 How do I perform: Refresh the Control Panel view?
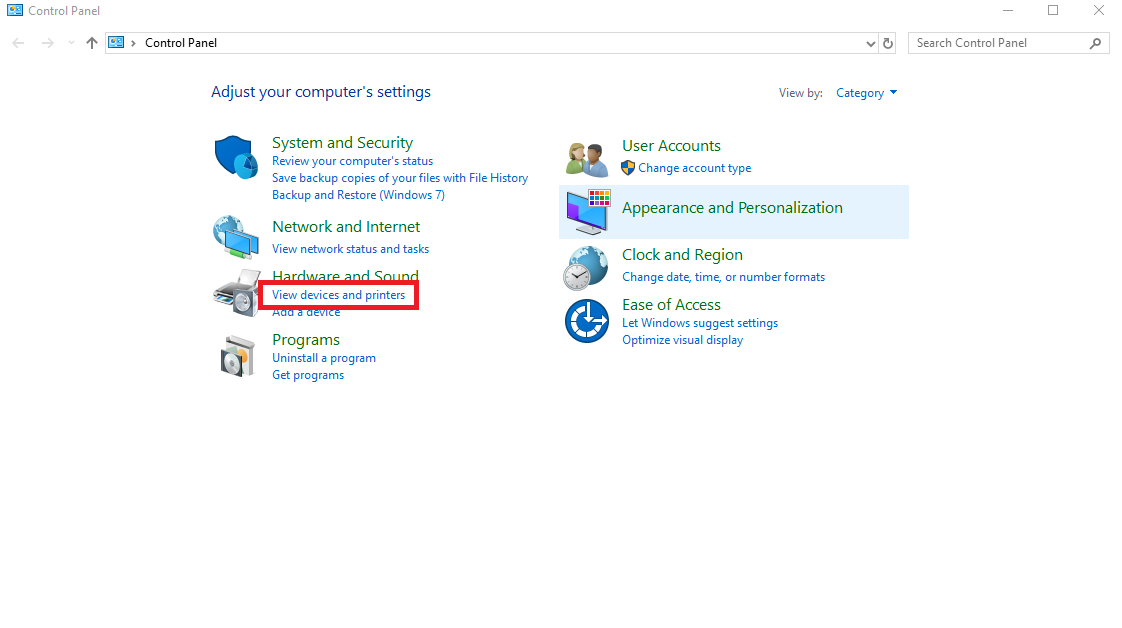click(x=888, y=43)
